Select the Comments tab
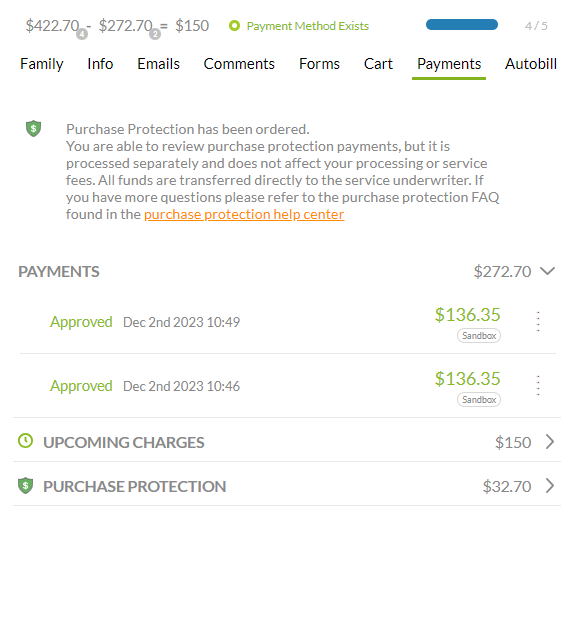Image resolution: width=571 pixels, height=643 pixels. 239,64
